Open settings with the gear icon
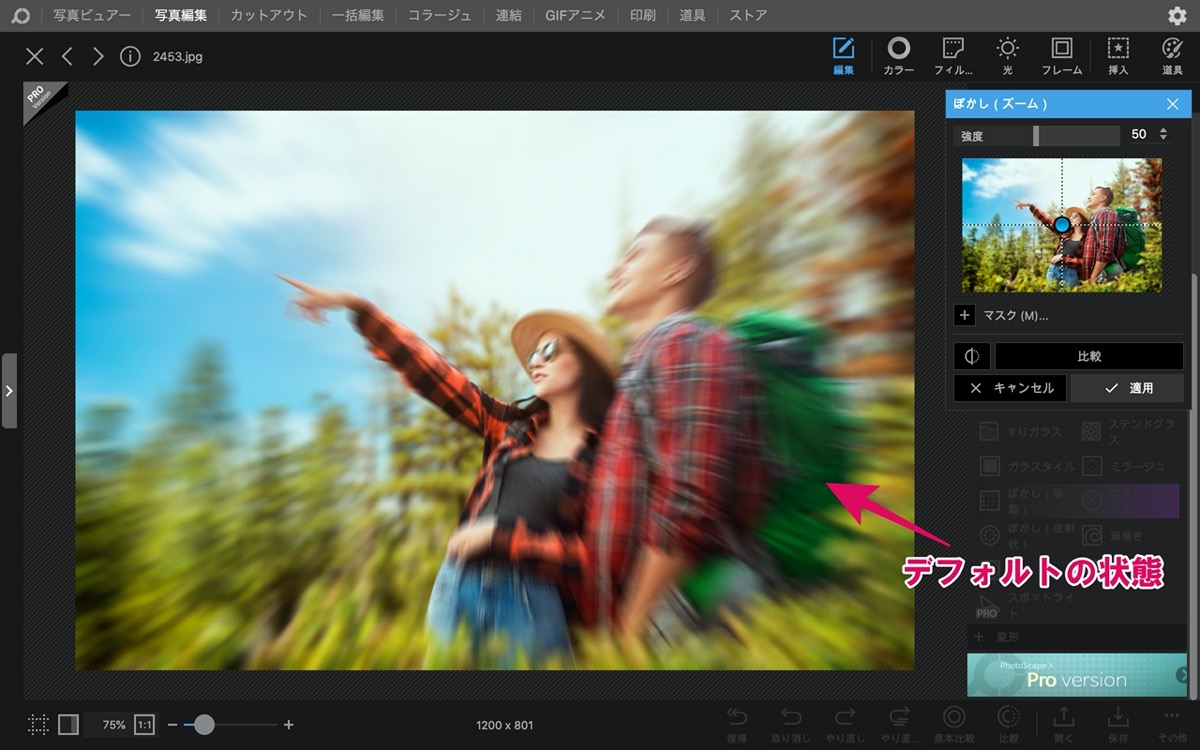The width and height of the screenshot is (1200, 750). [1177, 16]
